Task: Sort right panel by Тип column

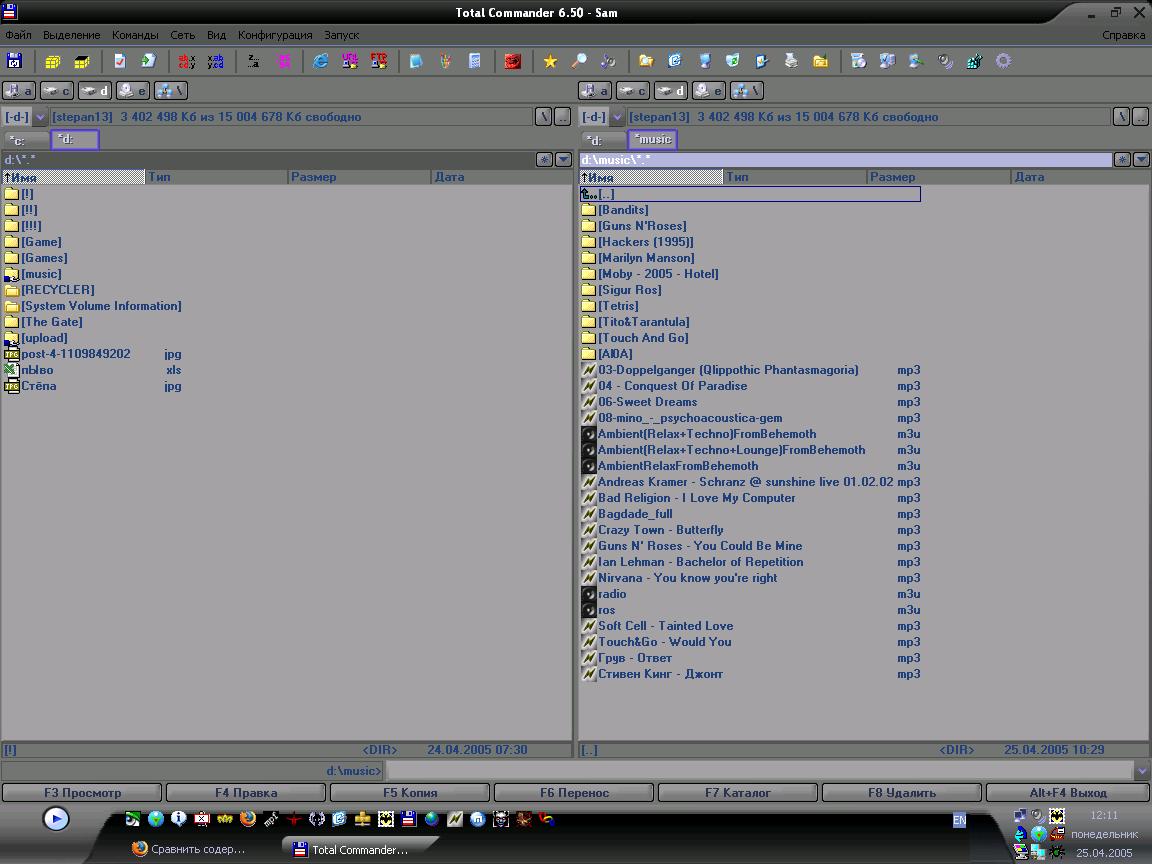Action: click(795, 176)
